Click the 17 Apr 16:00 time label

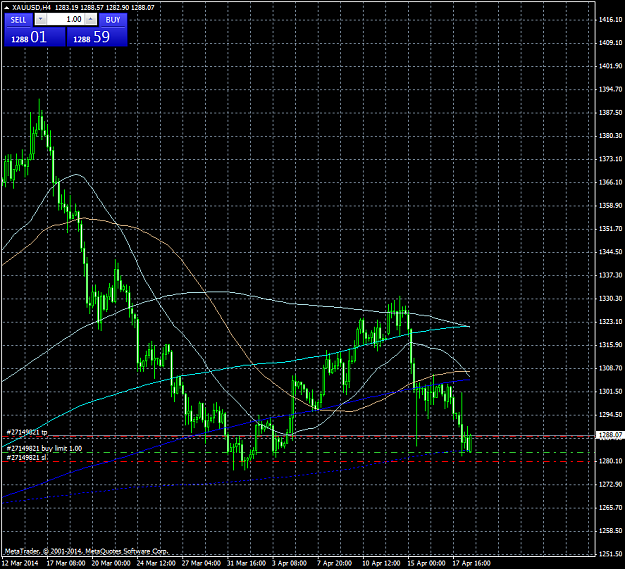point(471,563)
